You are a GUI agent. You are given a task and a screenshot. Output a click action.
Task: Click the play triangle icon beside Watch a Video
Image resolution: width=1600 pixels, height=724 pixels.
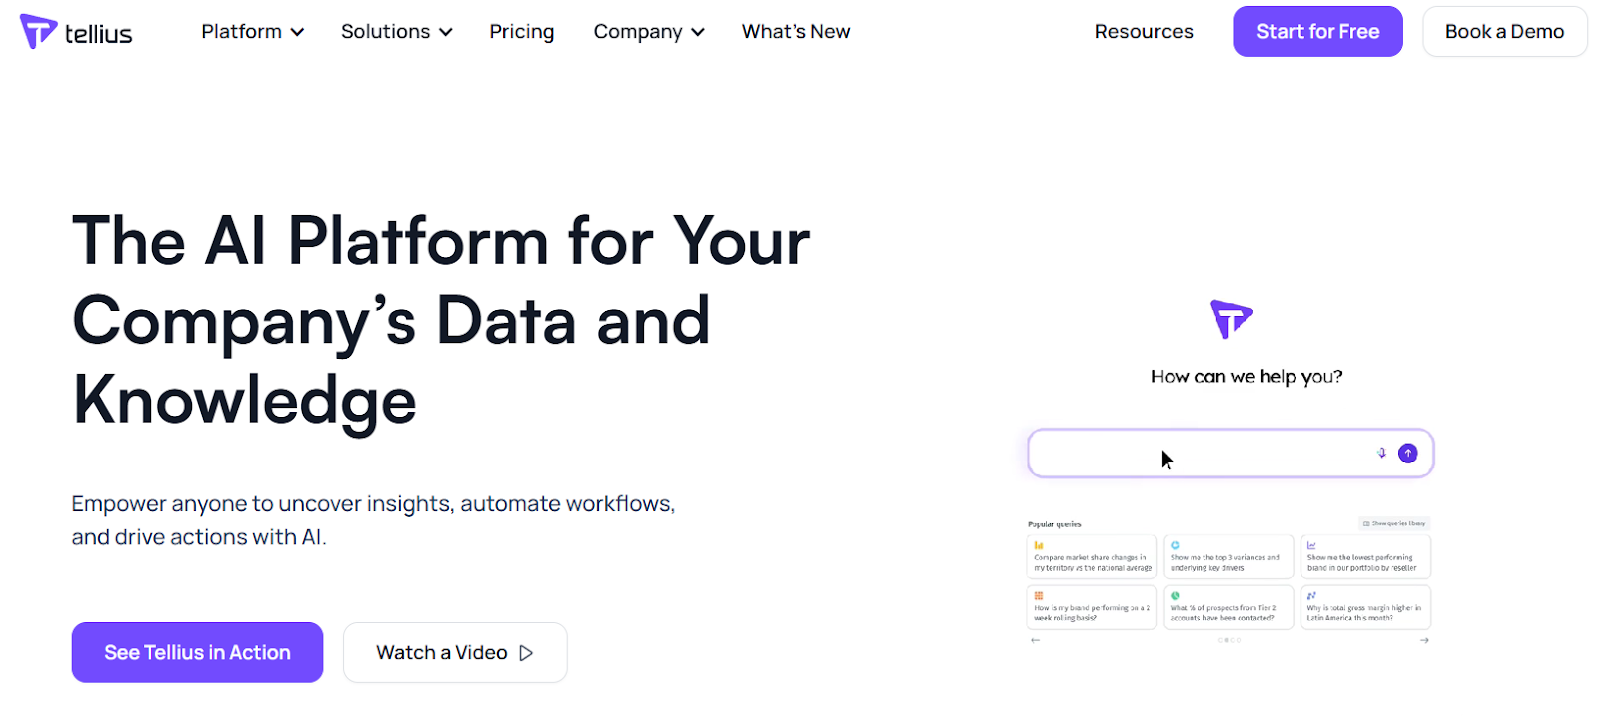coord(526,653)
